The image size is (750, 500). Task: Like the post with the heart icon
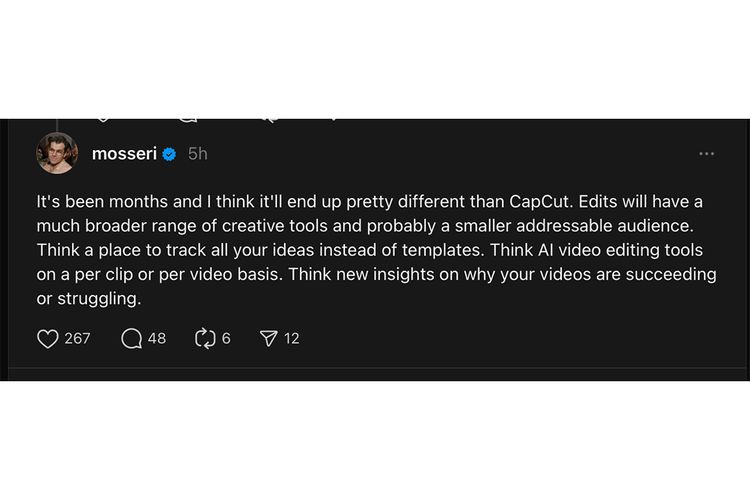click(x=48, y=339)
